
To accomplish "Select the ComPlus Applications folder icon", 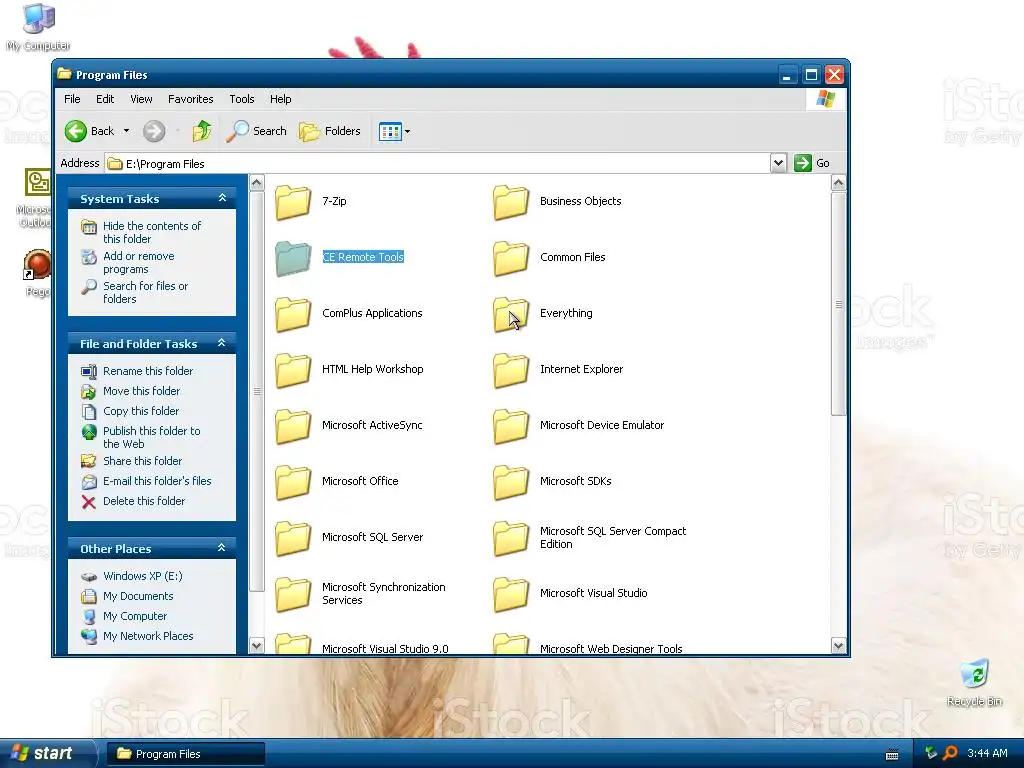I will (293, 314).
